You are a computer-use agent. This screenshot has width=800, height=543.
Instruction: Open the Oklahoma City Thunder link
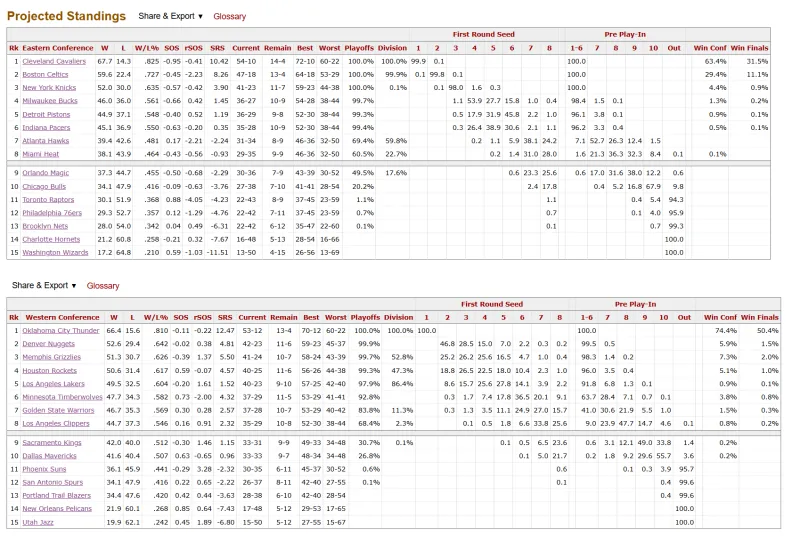coord(61,331)
